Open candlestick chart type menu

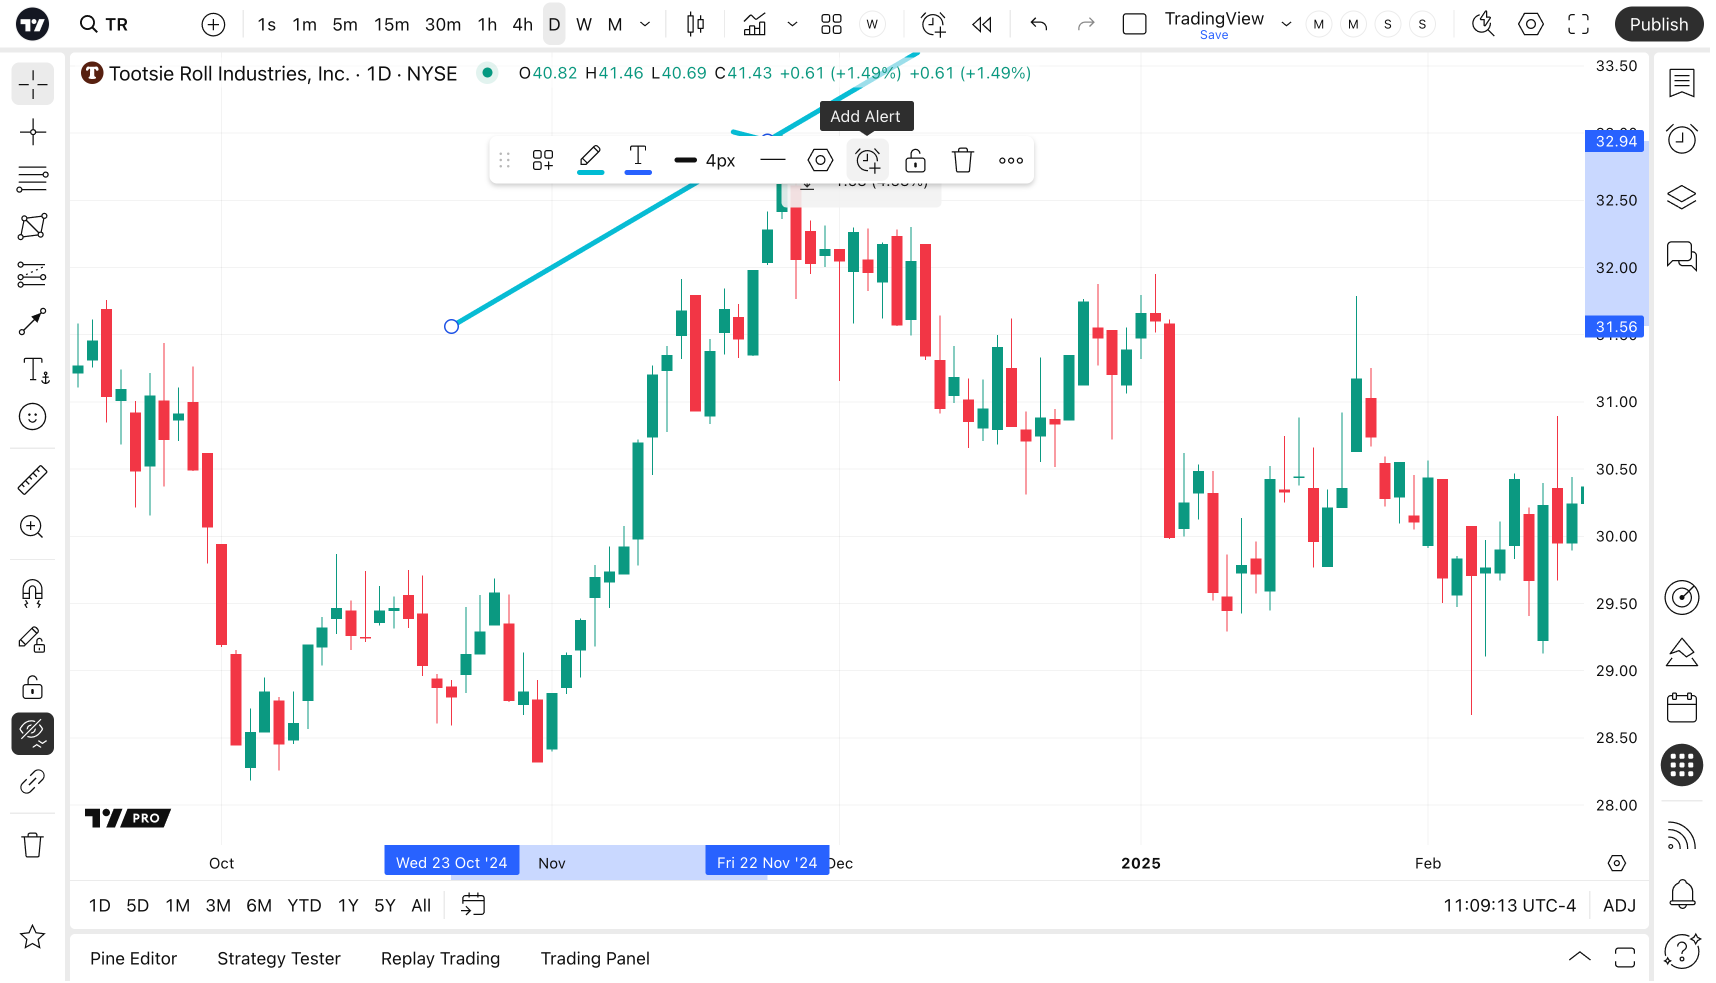[696, 24]
